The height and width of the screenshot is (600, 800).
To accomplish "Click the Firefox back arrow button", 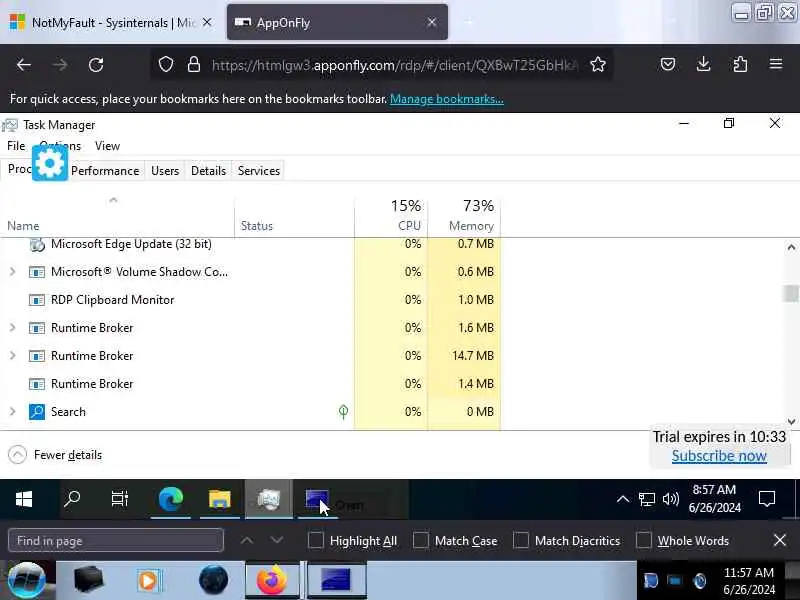I will click(23, 65).
